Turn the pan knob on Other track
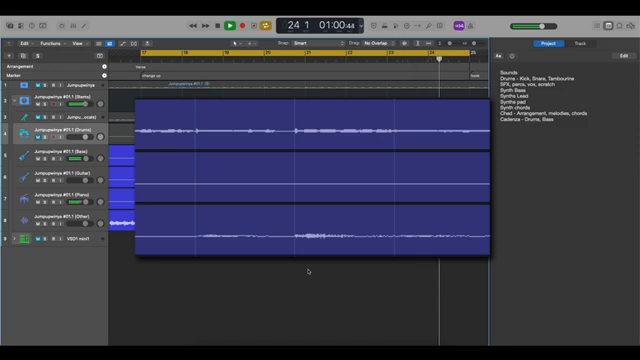640x360 pixels. [x=100, y=224]
